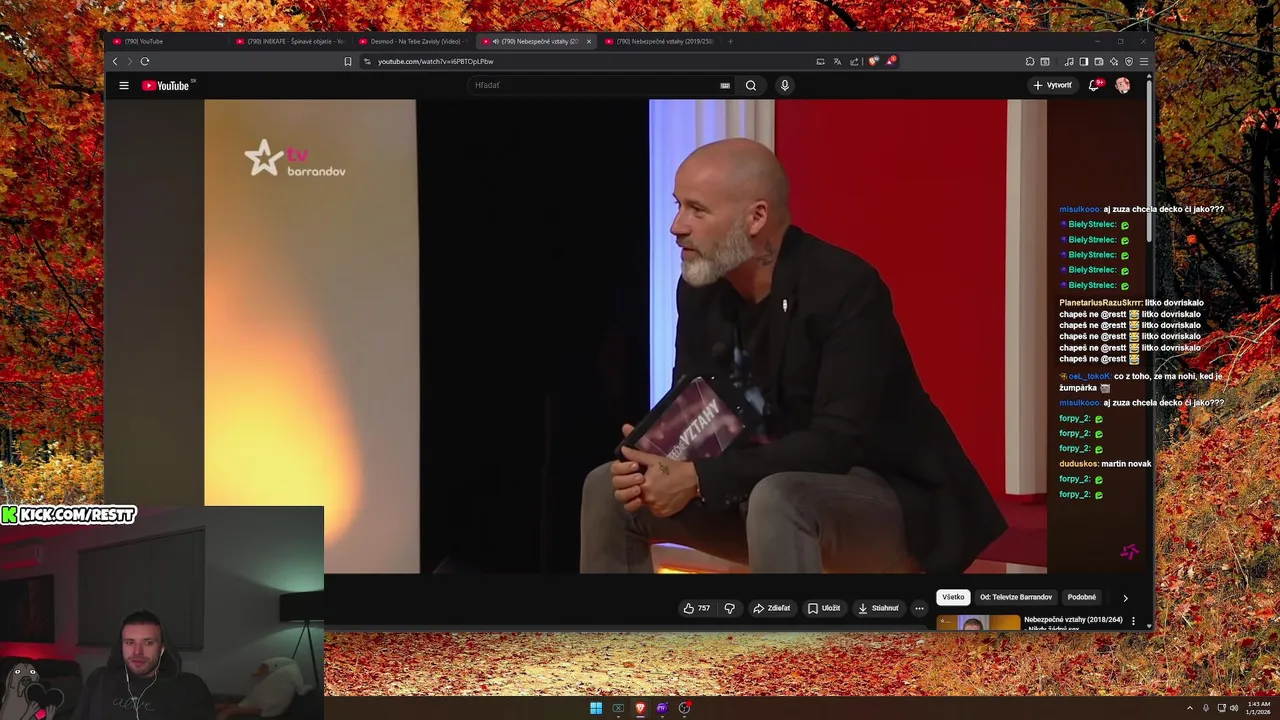The width and height of the screenshot is (1280, 720).
Task: Open the purple app on the taskbar
Action: coord(662,708)
